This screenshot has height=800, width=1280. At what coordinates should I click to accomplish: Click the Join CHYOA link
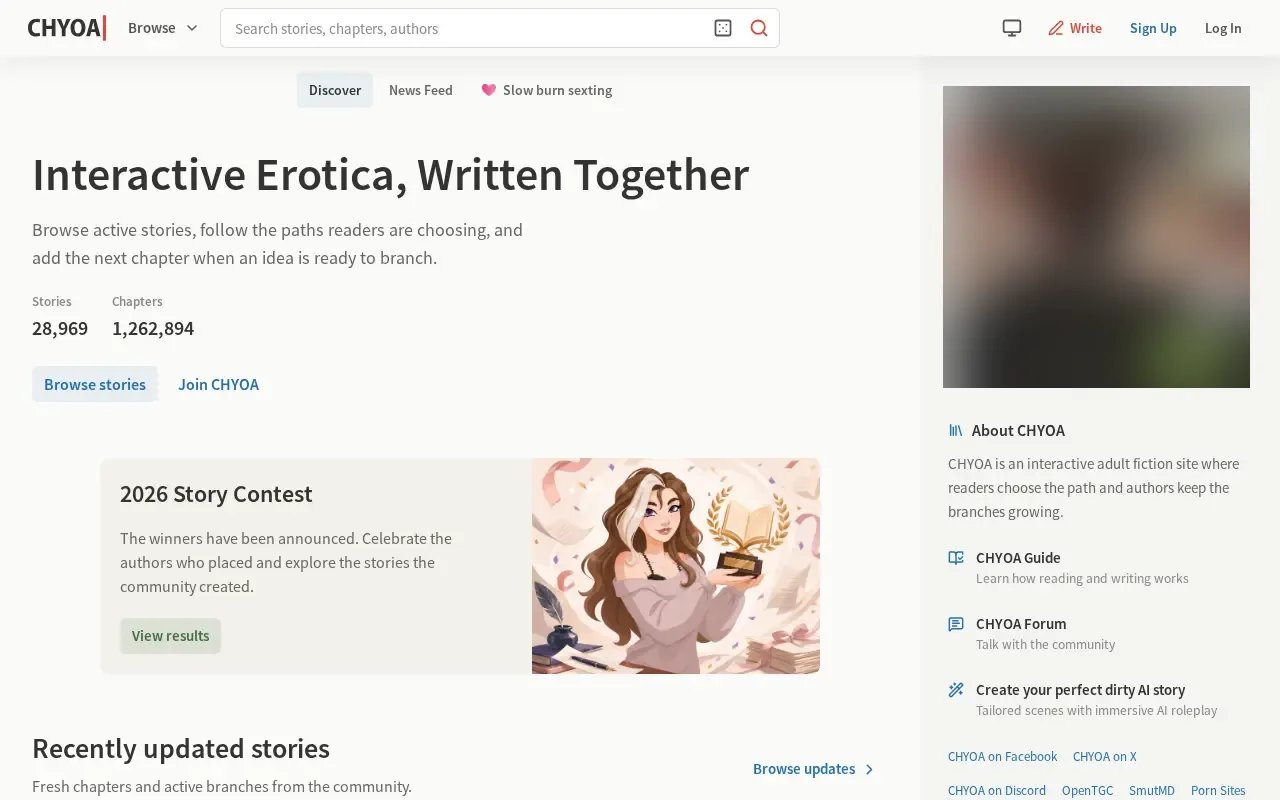(x=218, y=384)
